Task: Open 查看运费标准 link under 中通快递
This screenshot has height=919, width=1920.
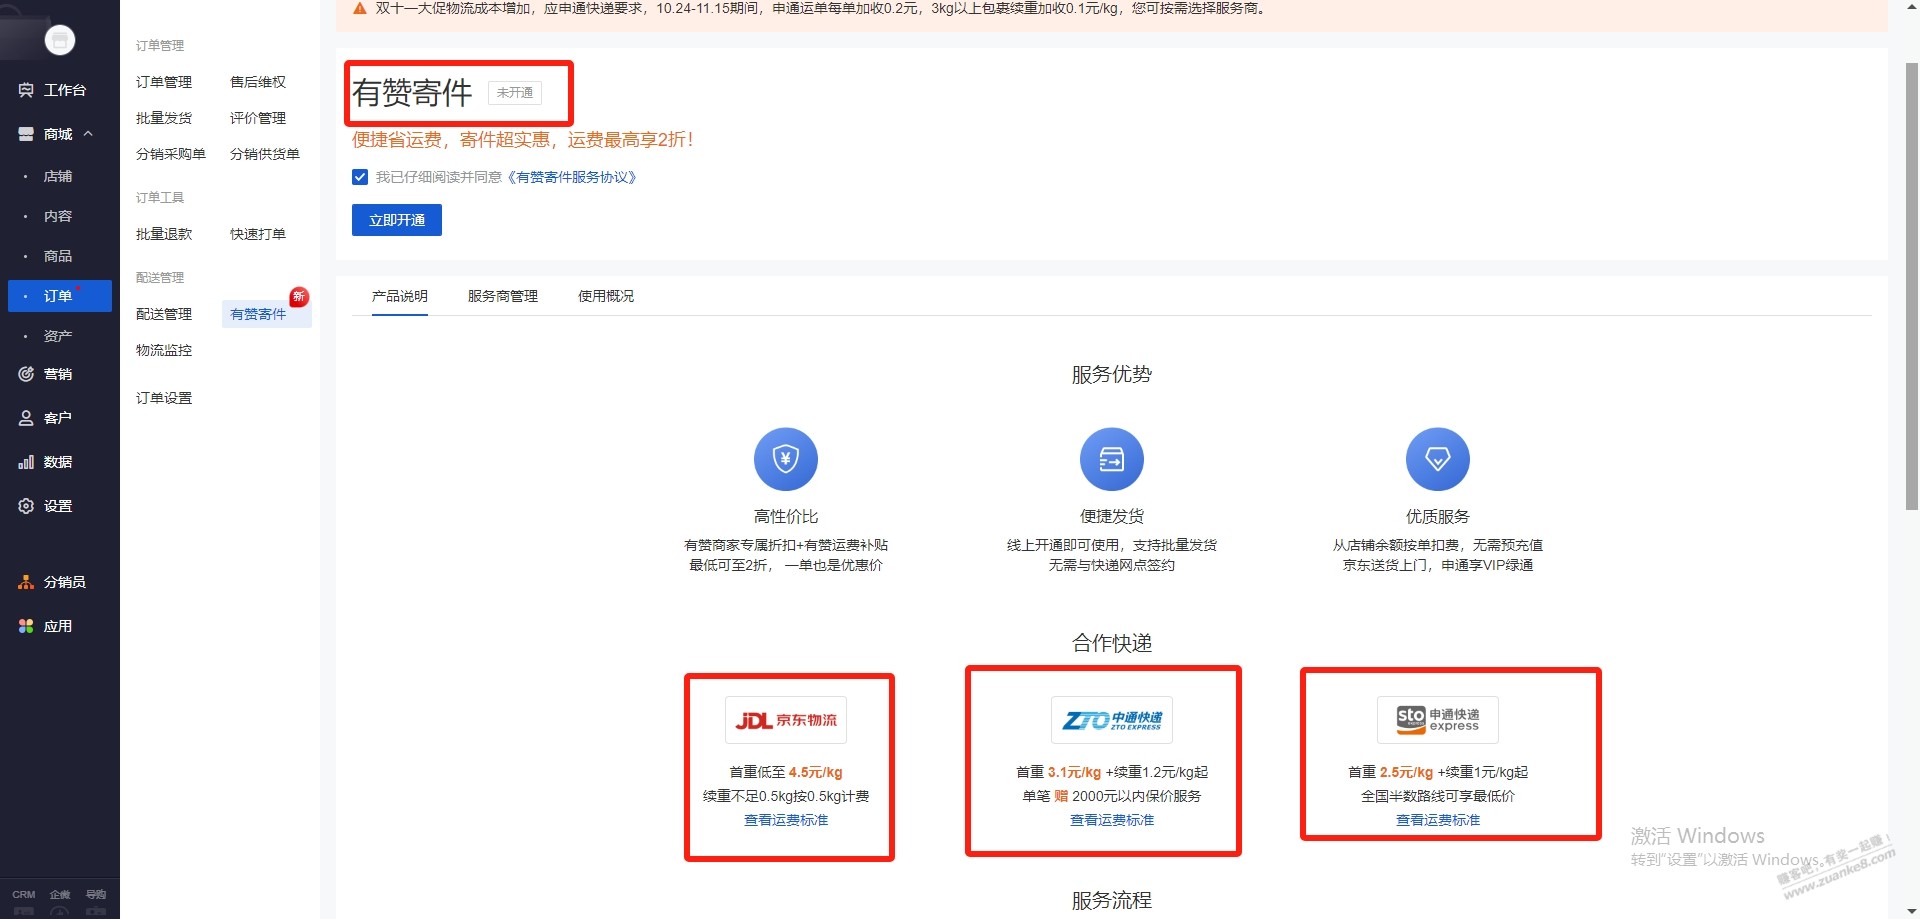Action: 1112,820
